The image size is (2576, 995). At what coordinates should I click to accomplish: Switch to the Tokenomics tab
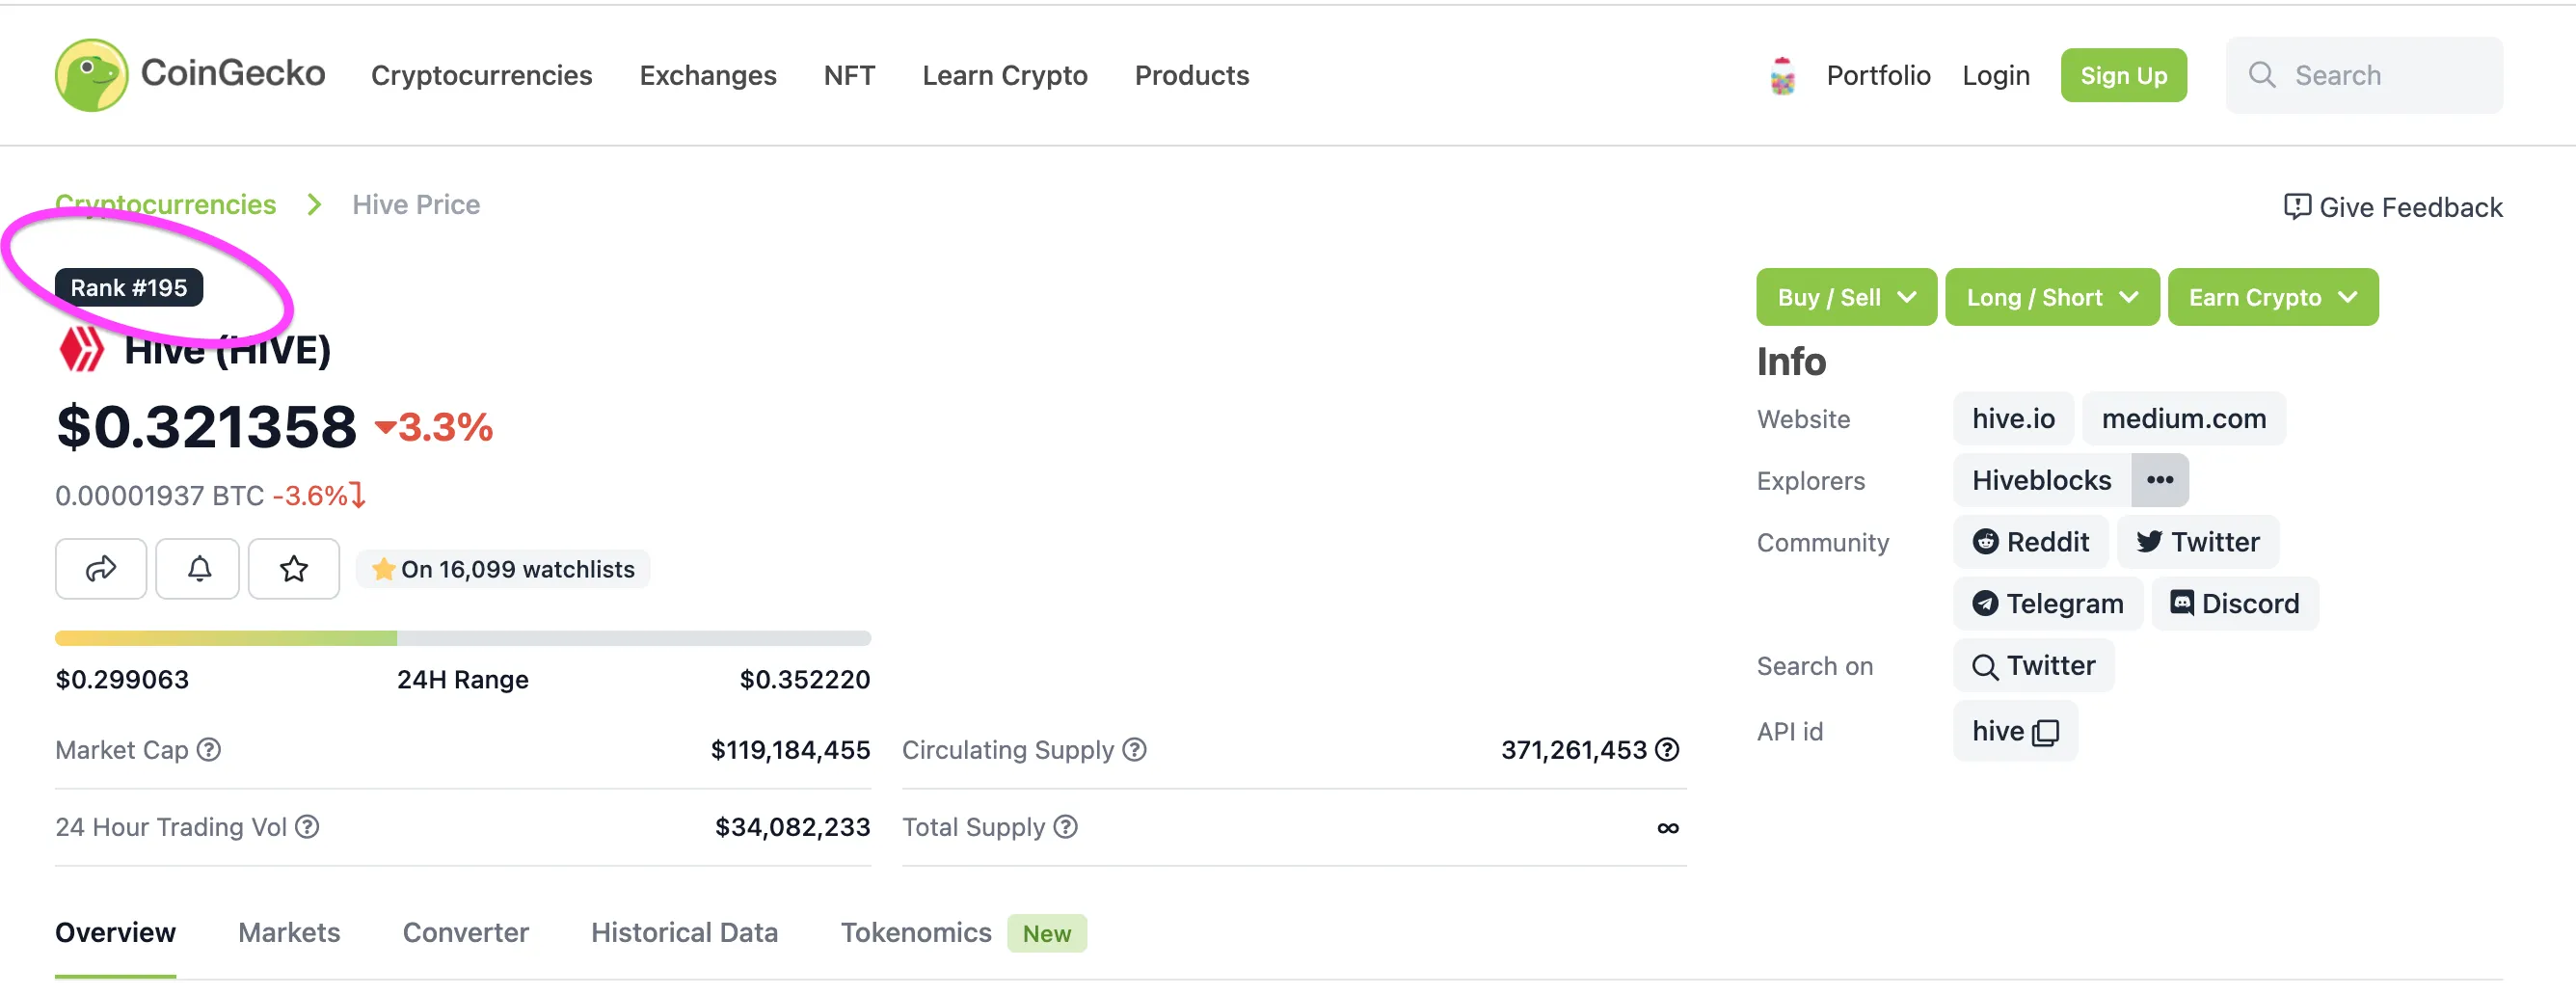(x=915, y=932)
